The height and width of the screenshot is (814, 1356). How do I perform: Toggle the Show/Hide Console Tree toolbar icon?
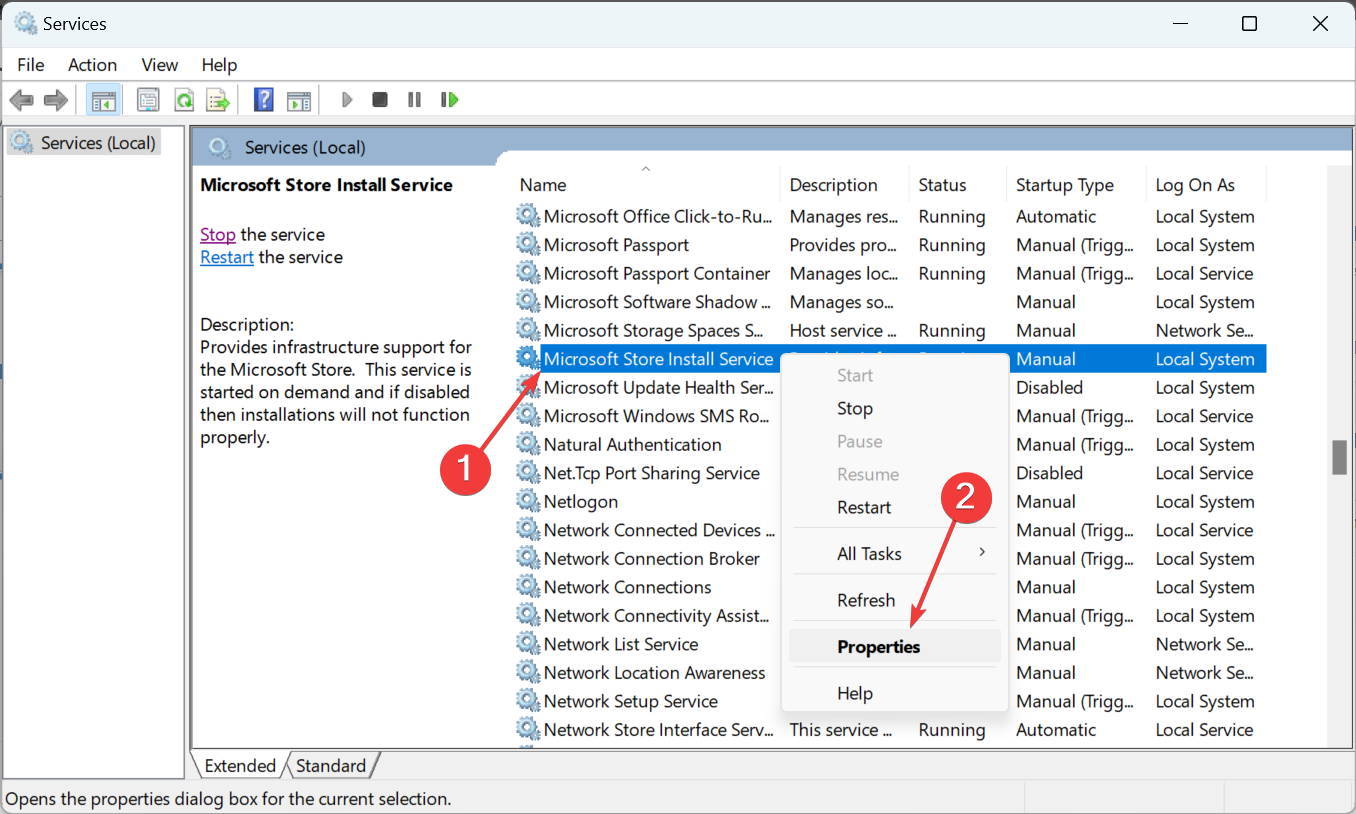(x=104, y=100)
